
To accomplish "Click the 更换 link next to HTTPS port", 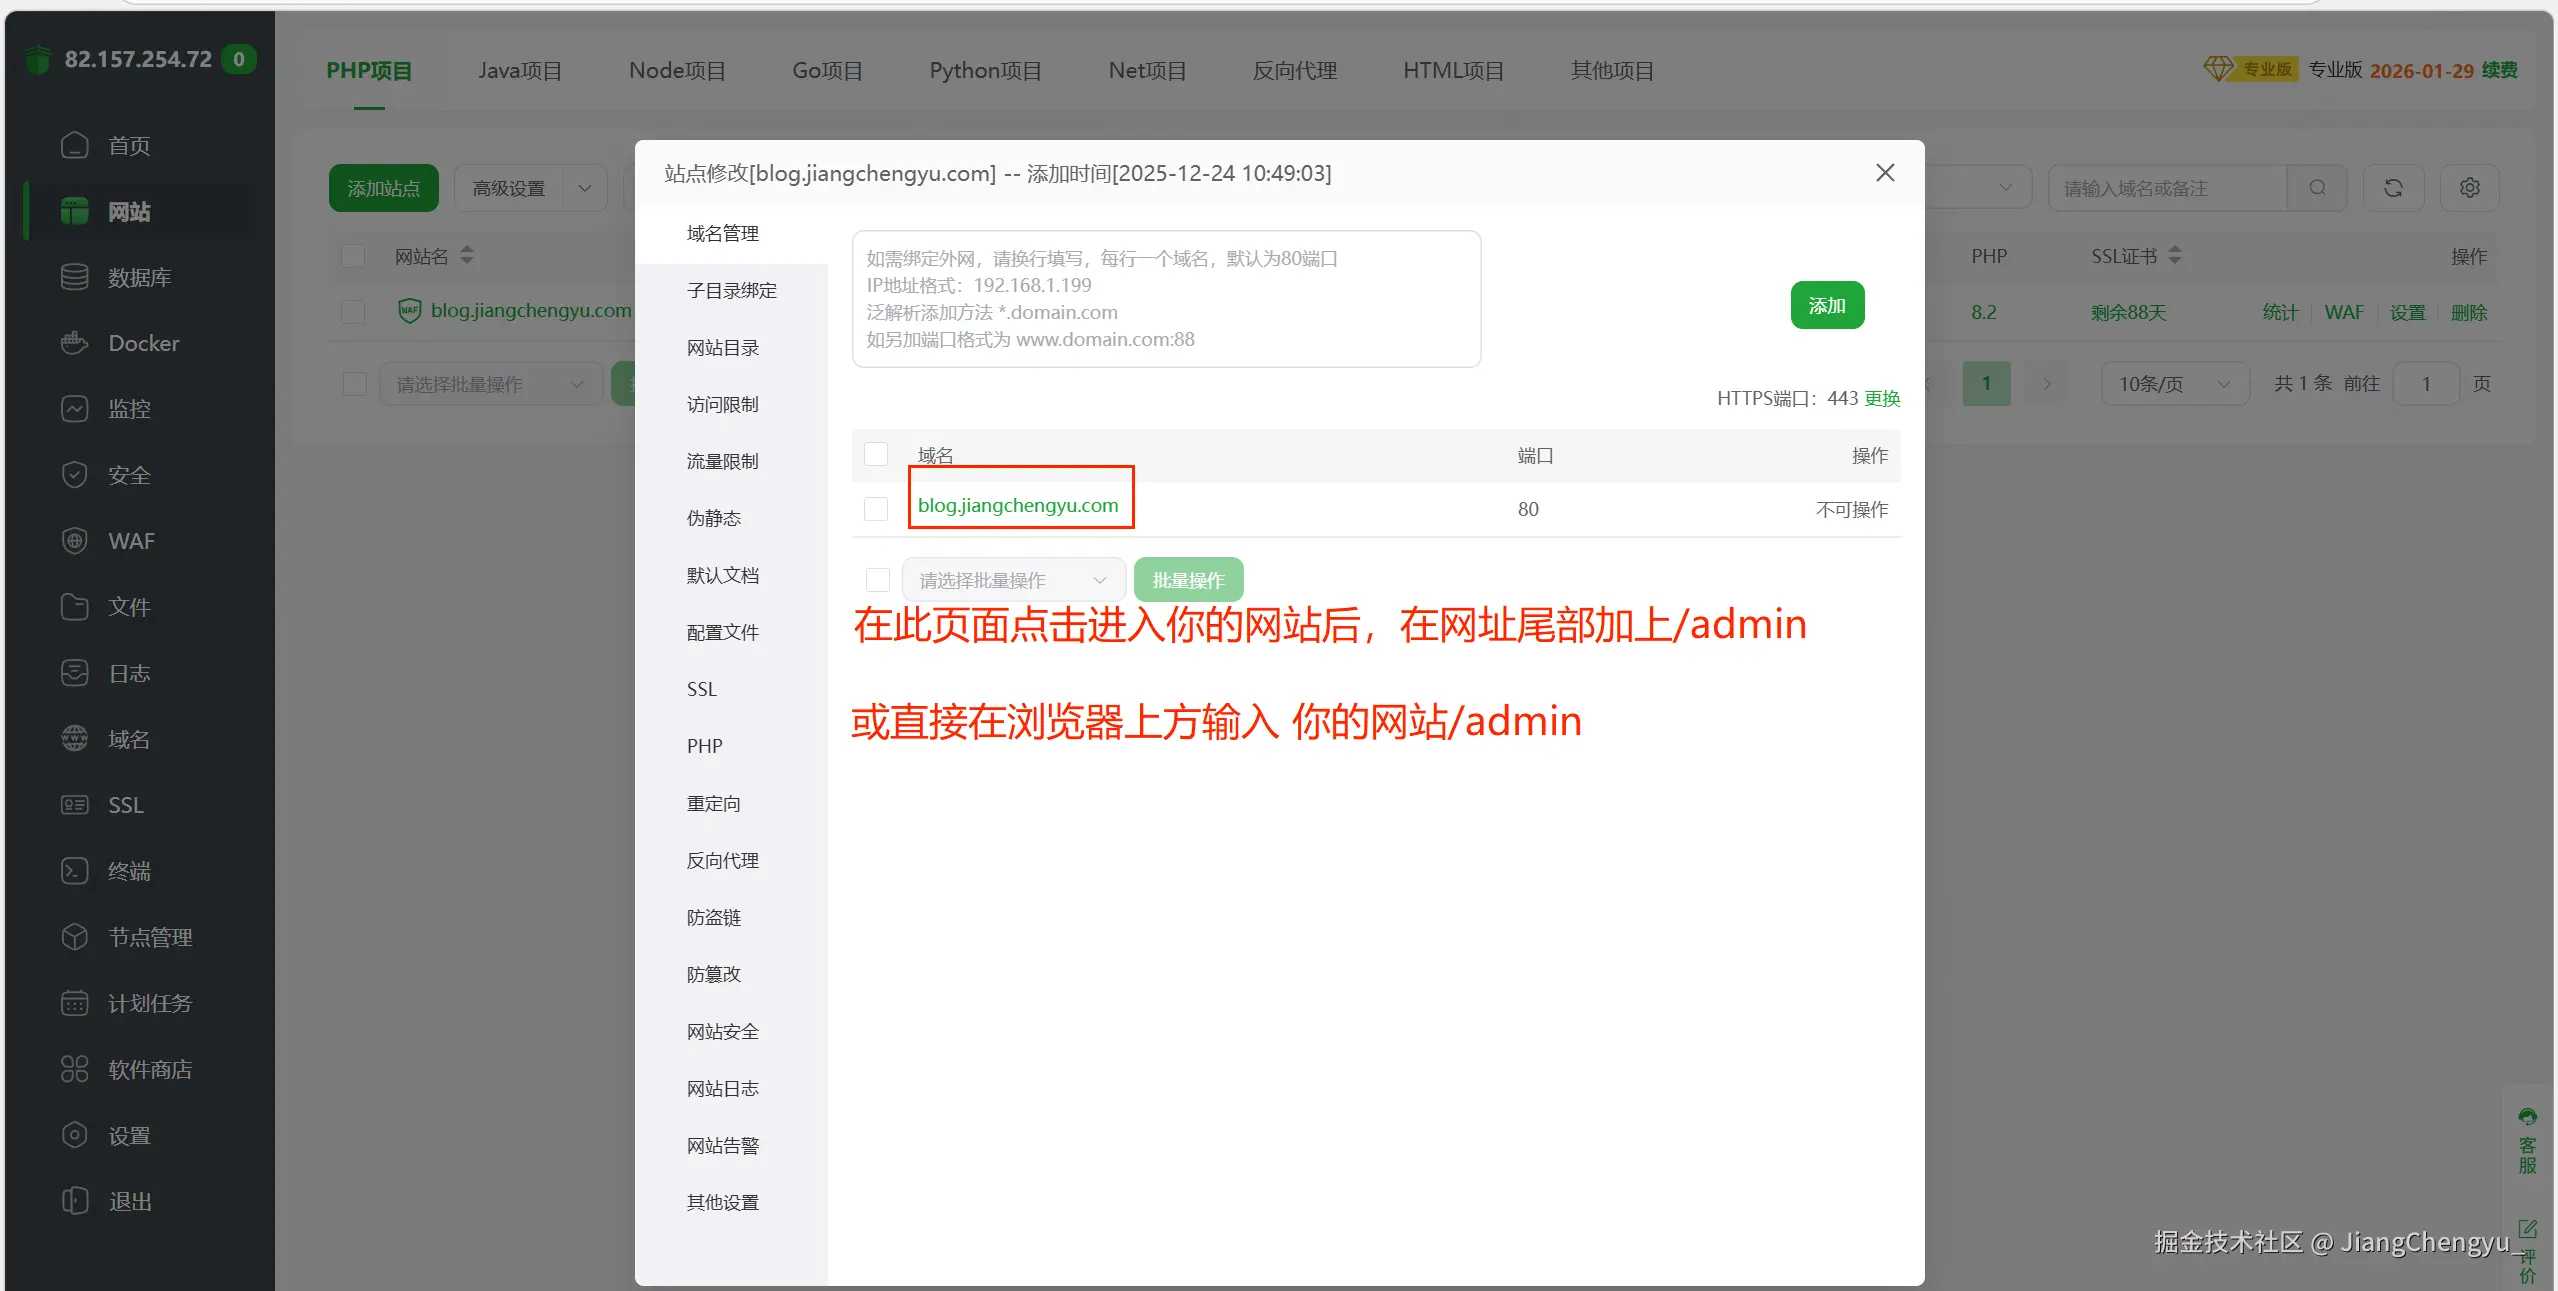I will (x=1882, y=398).
